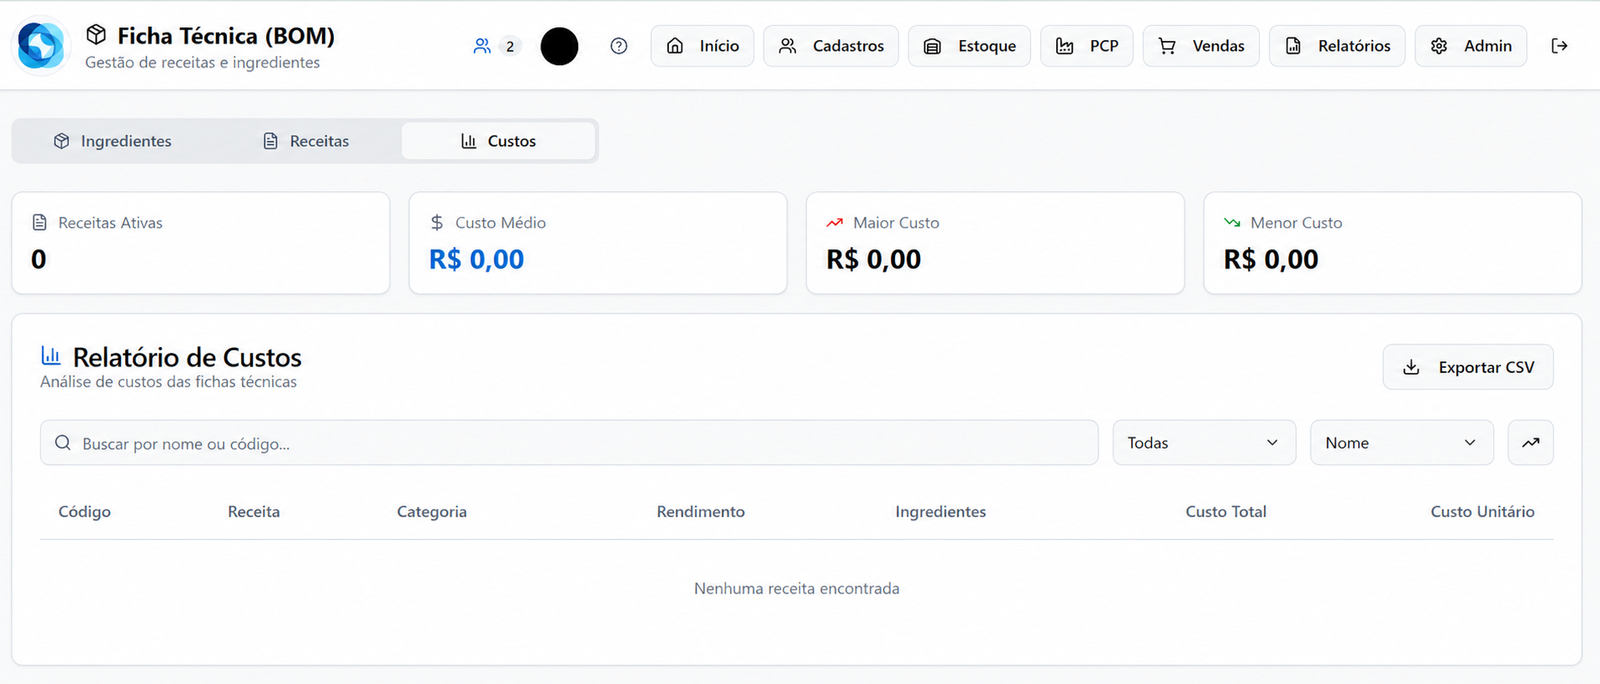1600x684 pixels.
Task: Open Relatórios from the top navigation
Action: (1337, 46)
